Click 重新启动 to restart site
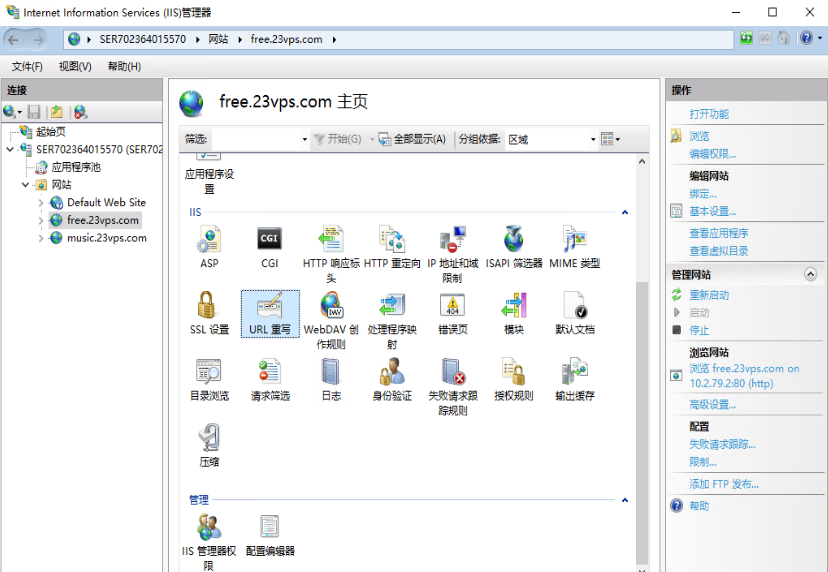The width and height of the screenshot is (828, 572). pyautogui.click(x=709, y=295)
